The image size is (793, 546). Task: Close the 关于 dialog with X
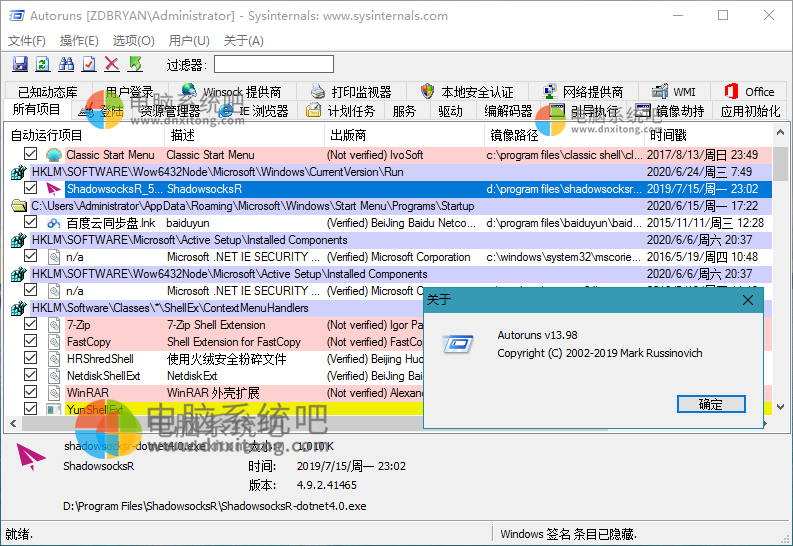click(x=747, y=300)
